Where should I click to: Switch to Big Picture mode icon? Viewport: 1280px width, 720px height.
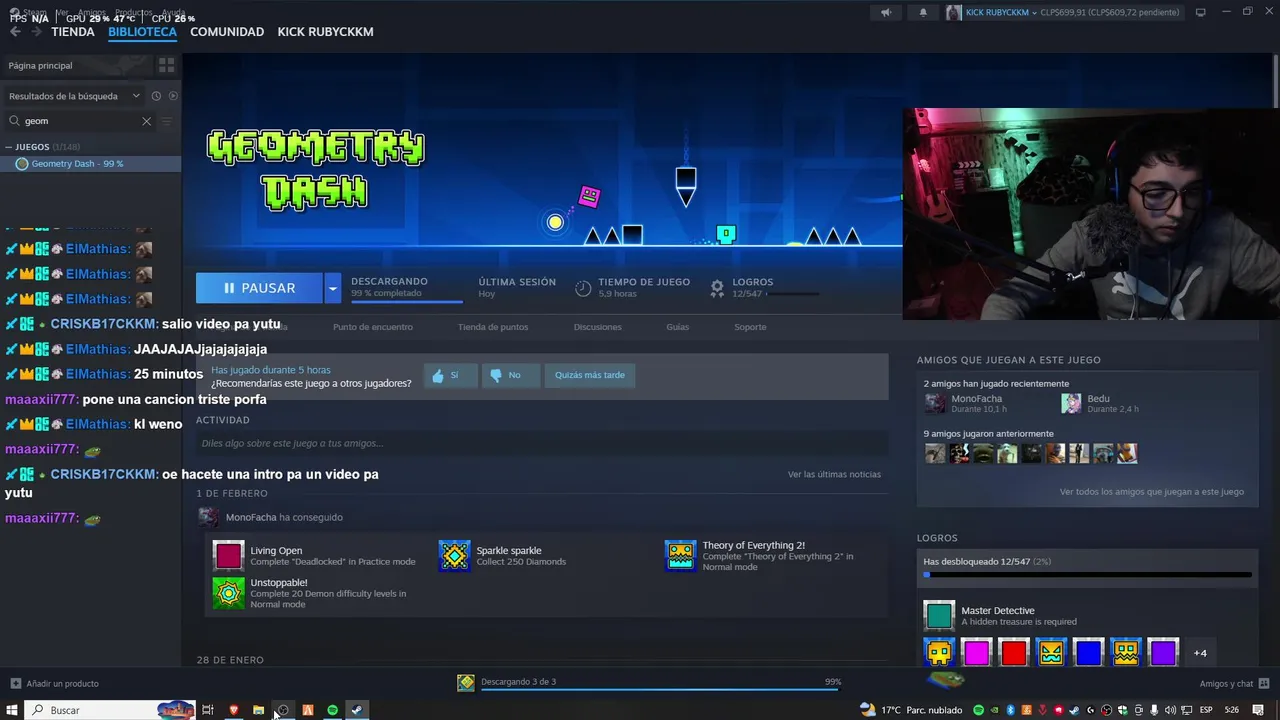click(1201, 12)
